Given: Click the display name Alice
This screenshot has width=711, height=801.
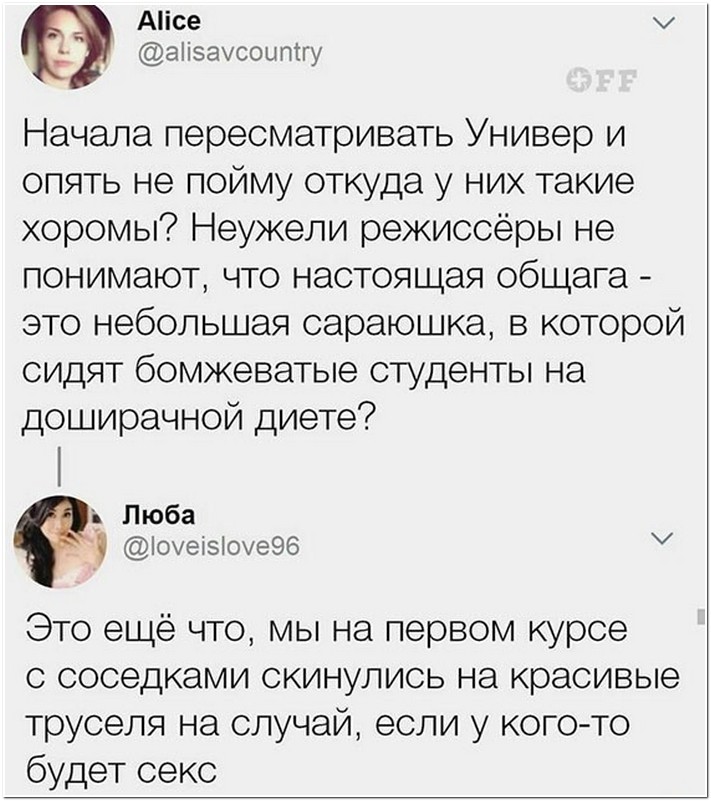Looking at the screenshot, I should point(170,21).
